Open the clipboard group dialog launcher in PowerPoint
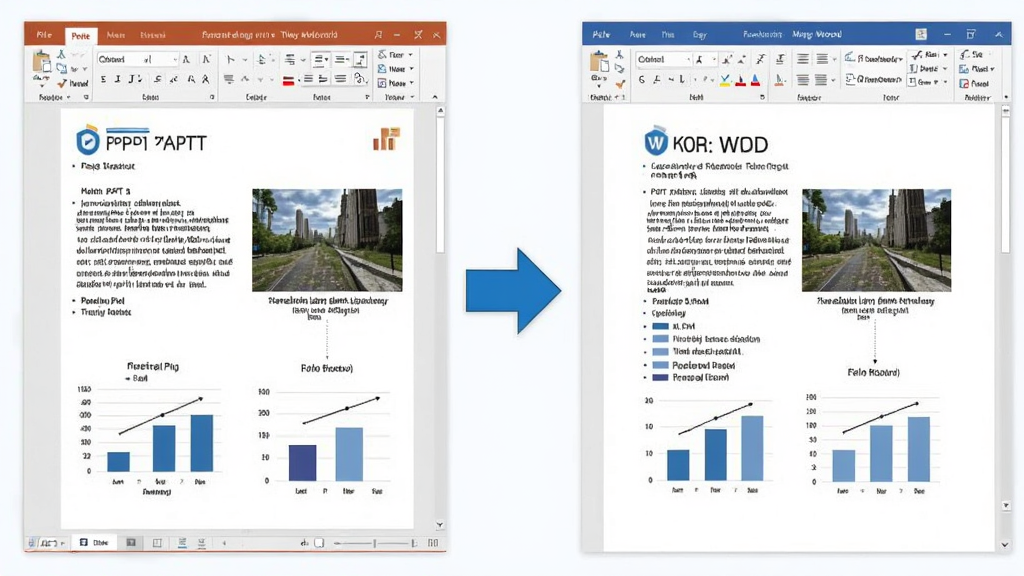Viewport: 1024px width, 576px height. [x=86, y=97]
